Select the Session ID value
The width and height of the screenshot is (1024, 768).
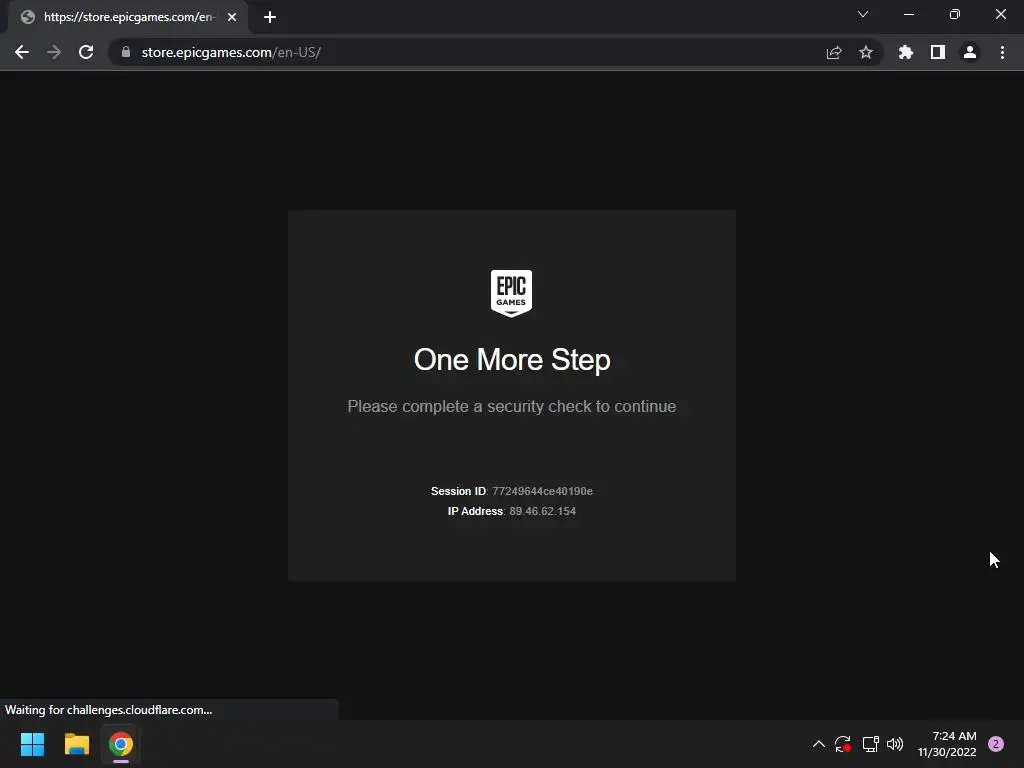pos(542,491)
